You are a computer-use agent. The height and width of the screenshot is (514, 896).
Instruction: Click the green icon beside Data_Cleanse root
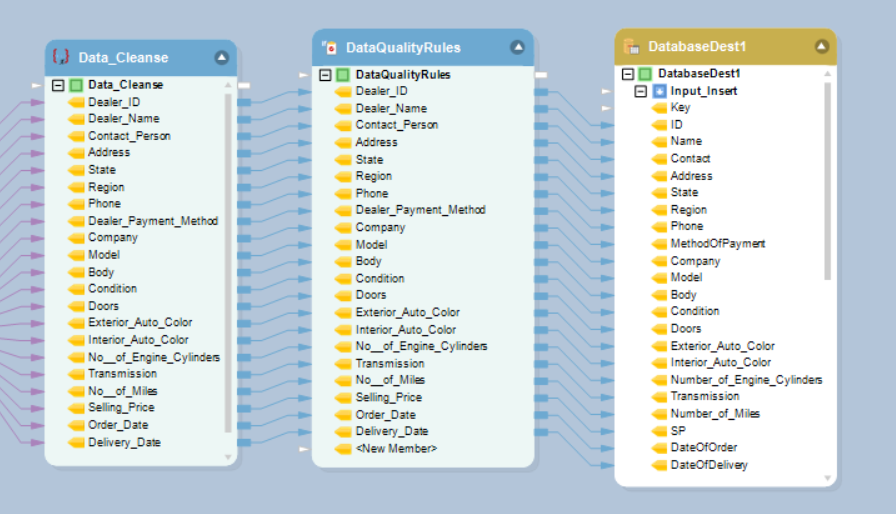(76, 85)
